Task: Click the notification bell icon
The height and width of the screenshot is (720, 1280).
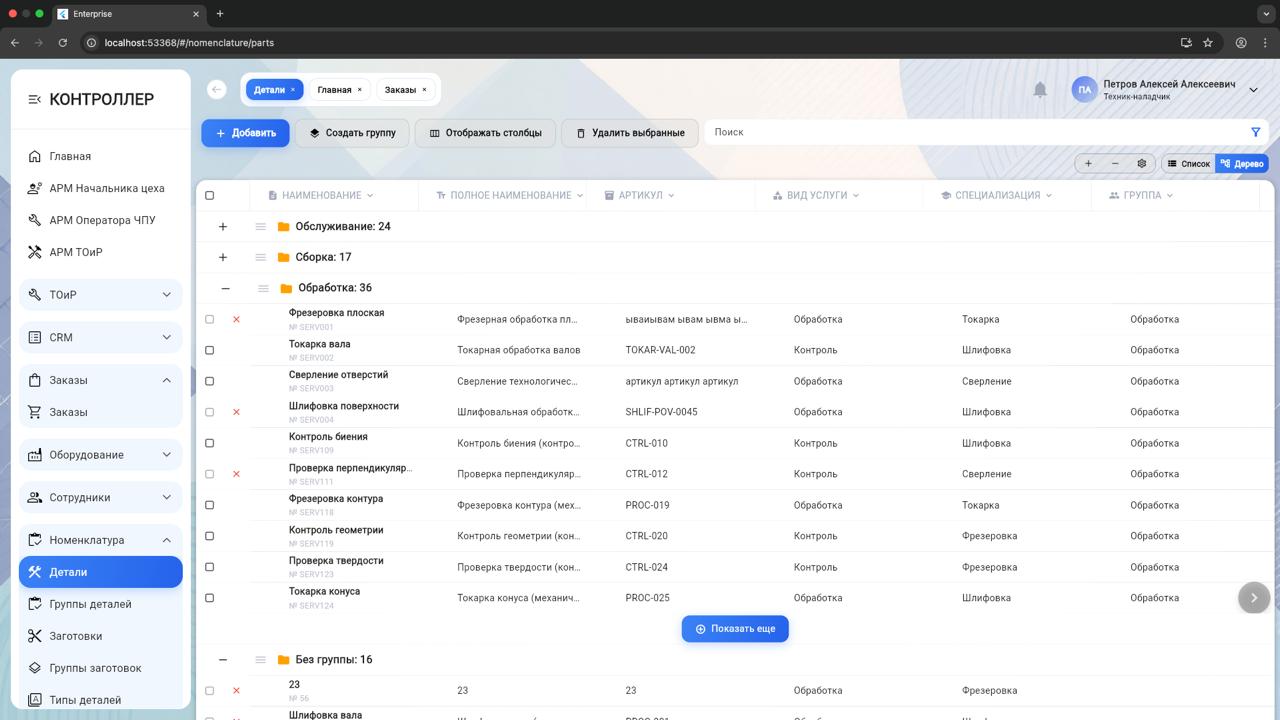Action: pos(1040,90)
